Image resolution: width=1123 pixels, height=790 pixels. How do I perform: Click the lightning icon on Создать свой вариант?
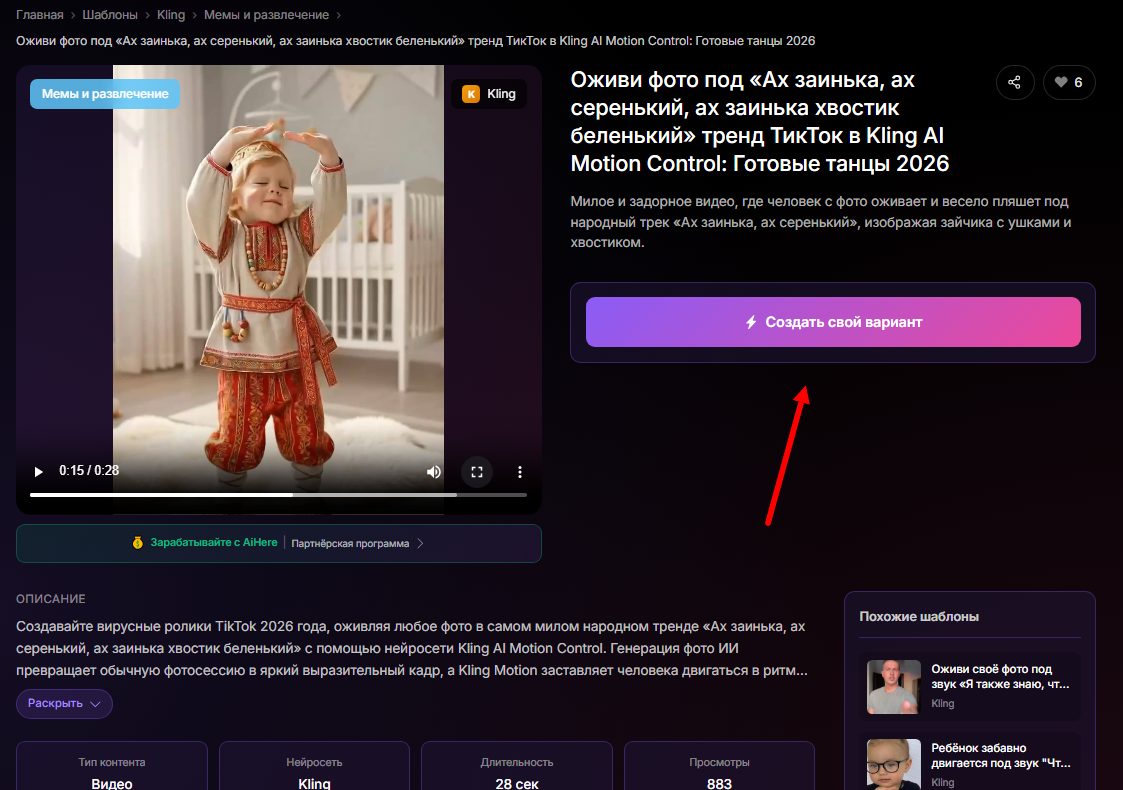(751, 322)
